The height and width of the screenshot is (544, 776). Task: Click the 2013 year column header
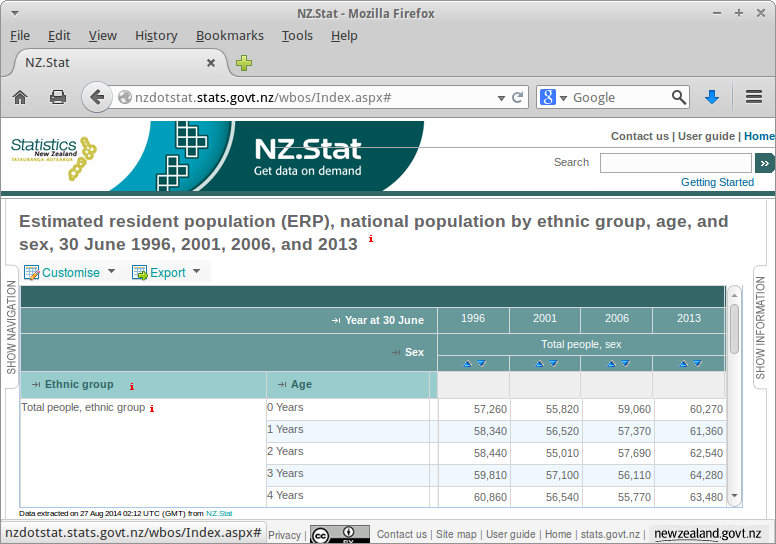[x=688, y=318]
